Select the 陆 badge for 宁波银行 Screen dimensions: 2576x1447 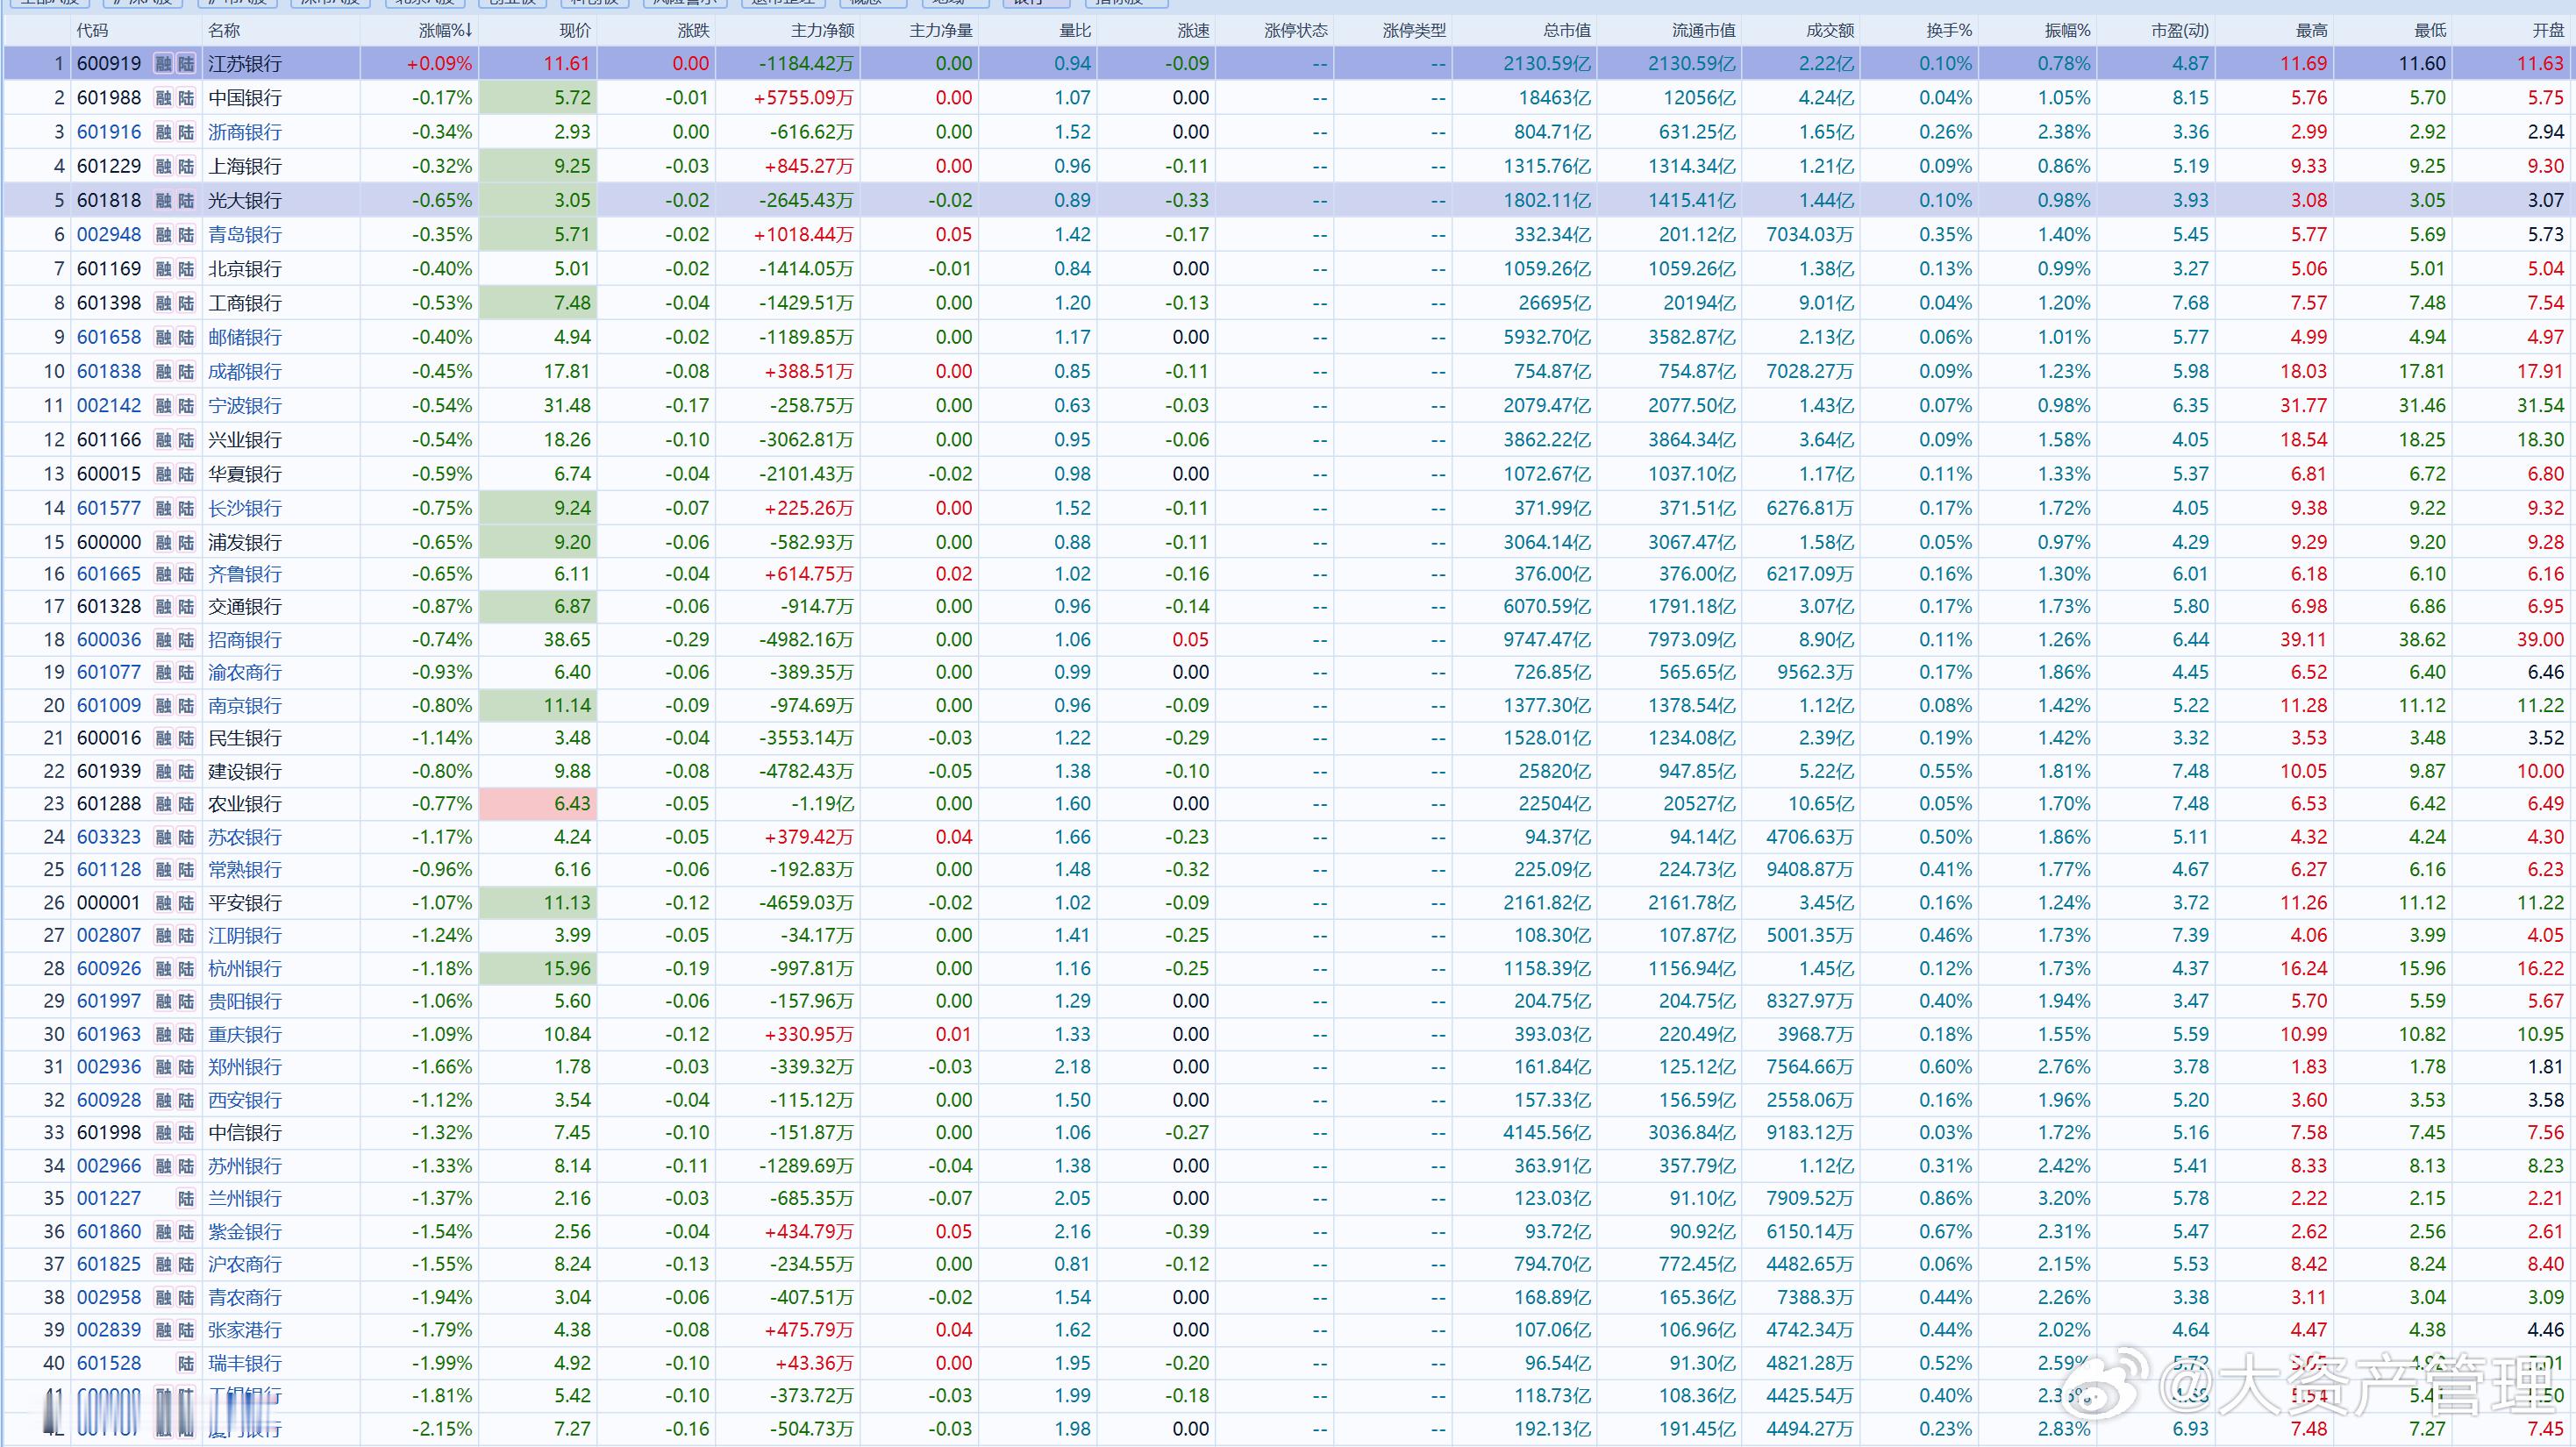[x=186, y=406]
